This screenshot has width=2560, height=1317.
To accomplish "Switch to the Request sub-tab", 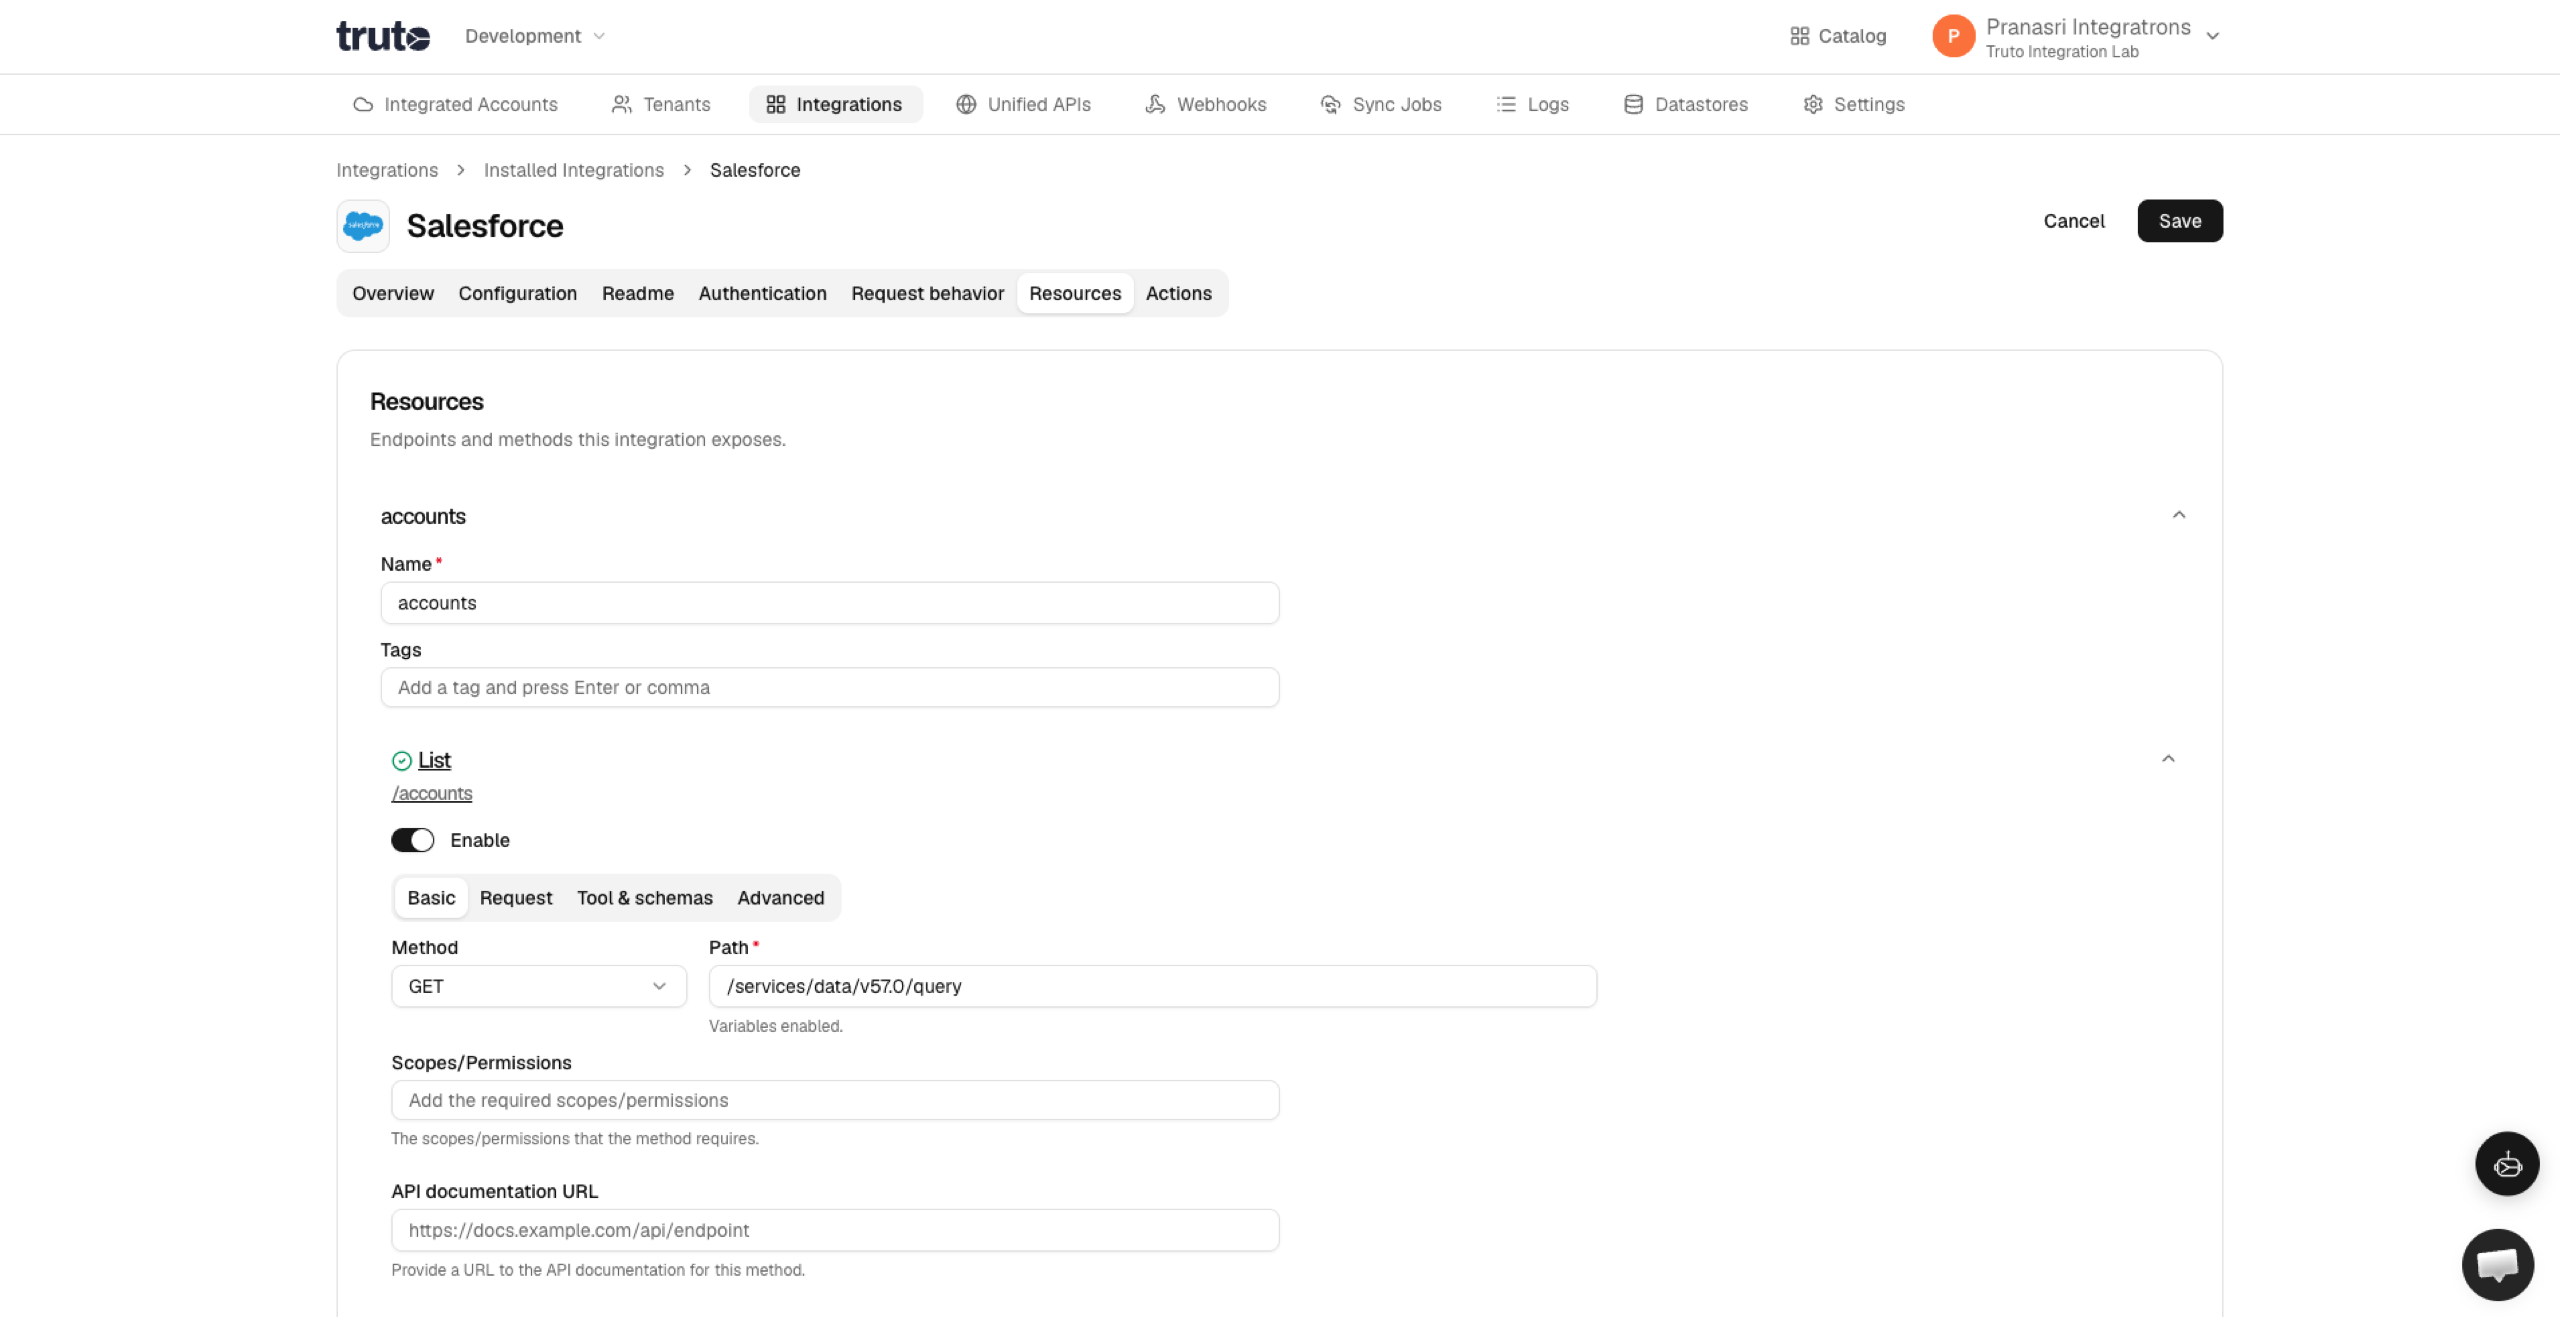I will [516, 898].
